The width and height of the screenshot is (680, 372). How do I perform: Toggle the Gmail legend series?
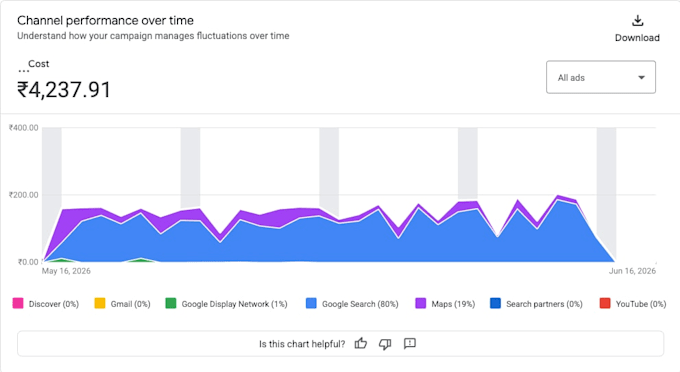pyautogui.click(x=122, y=304)
